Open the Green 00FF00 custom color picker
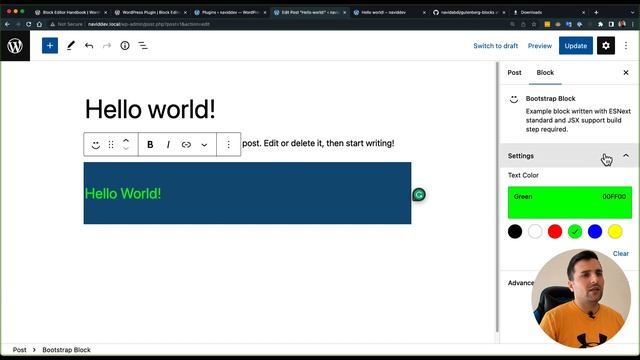The height and width of the screenshot is (360, 640). click(x=569, y=202)
